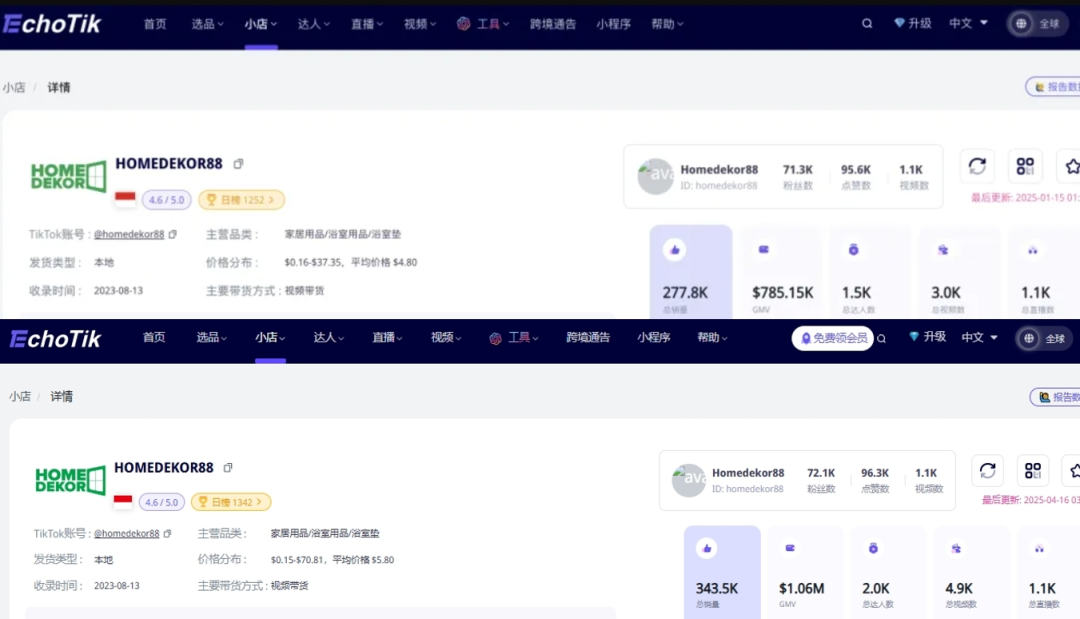Copy the shop name above the 日榜 1252 badge

tap(238, 164)
